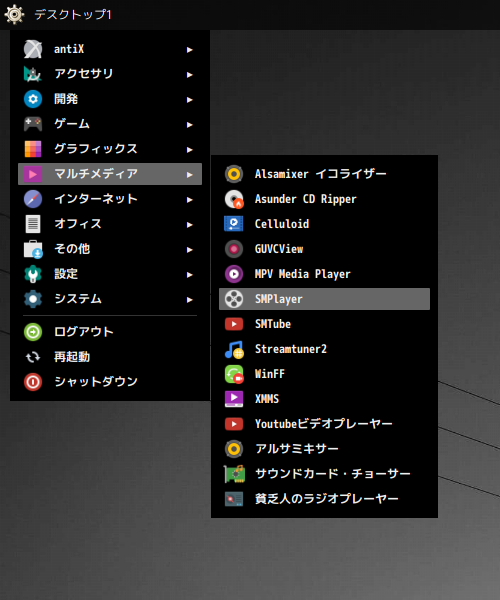
Task: Open the その他 menu category
Action: click(110, 249)
